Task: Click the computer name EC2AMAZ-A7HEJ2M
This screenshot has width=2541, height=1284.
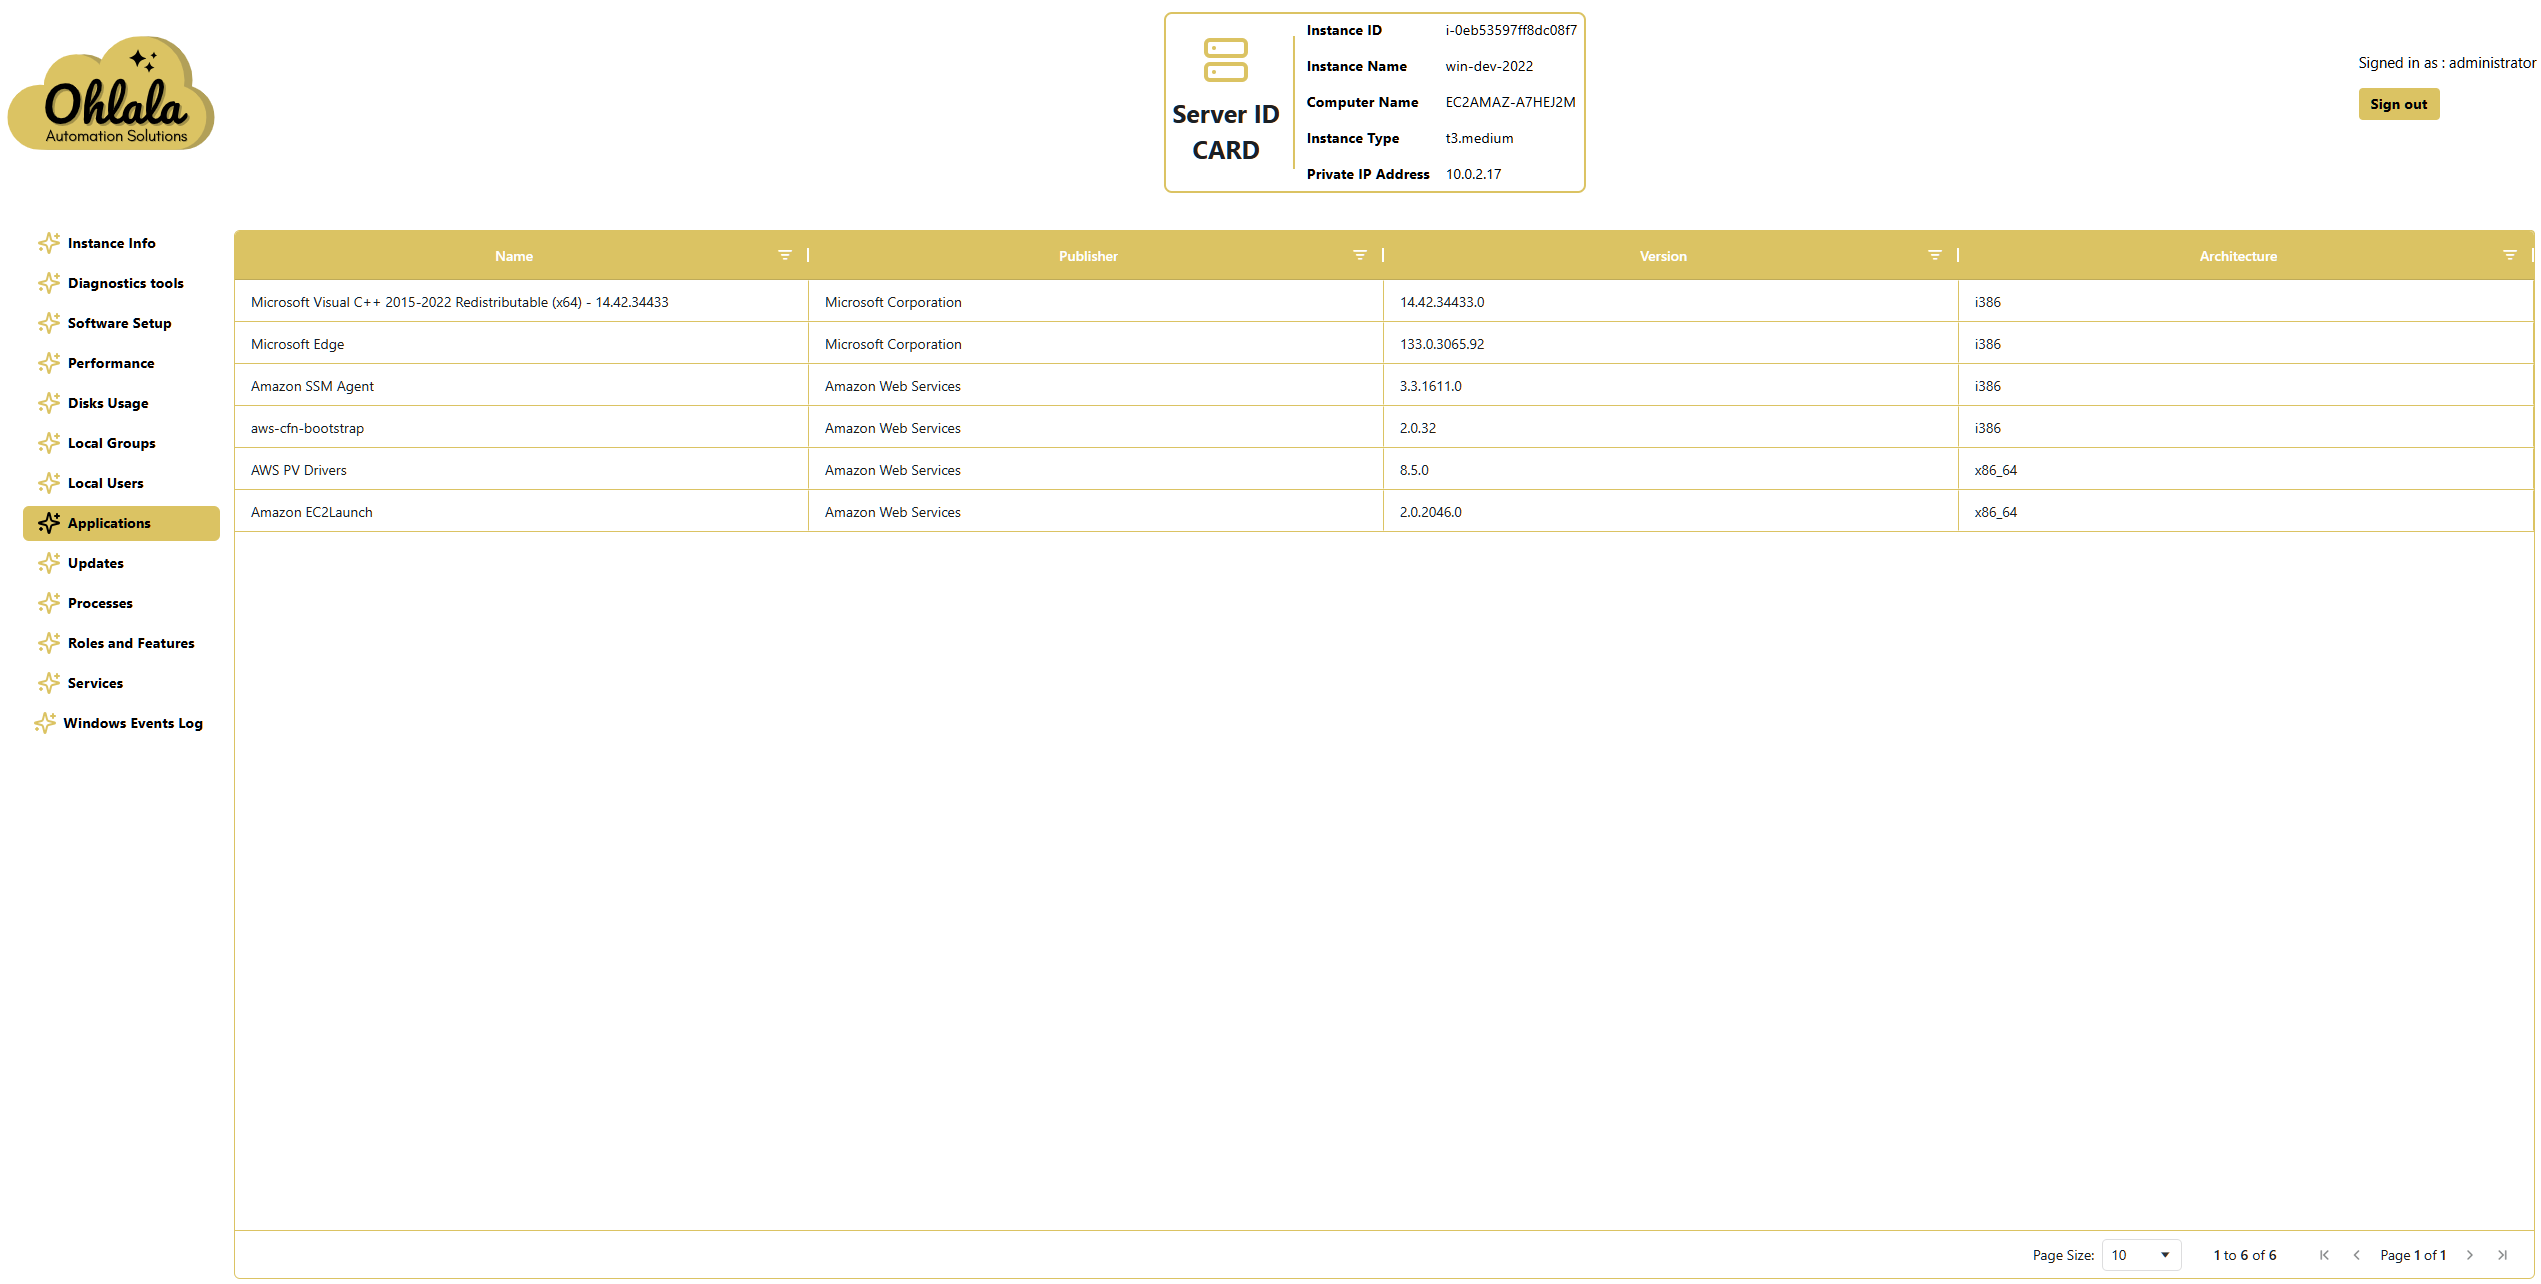Action: pyautogui.click(x=1510, y=102)
